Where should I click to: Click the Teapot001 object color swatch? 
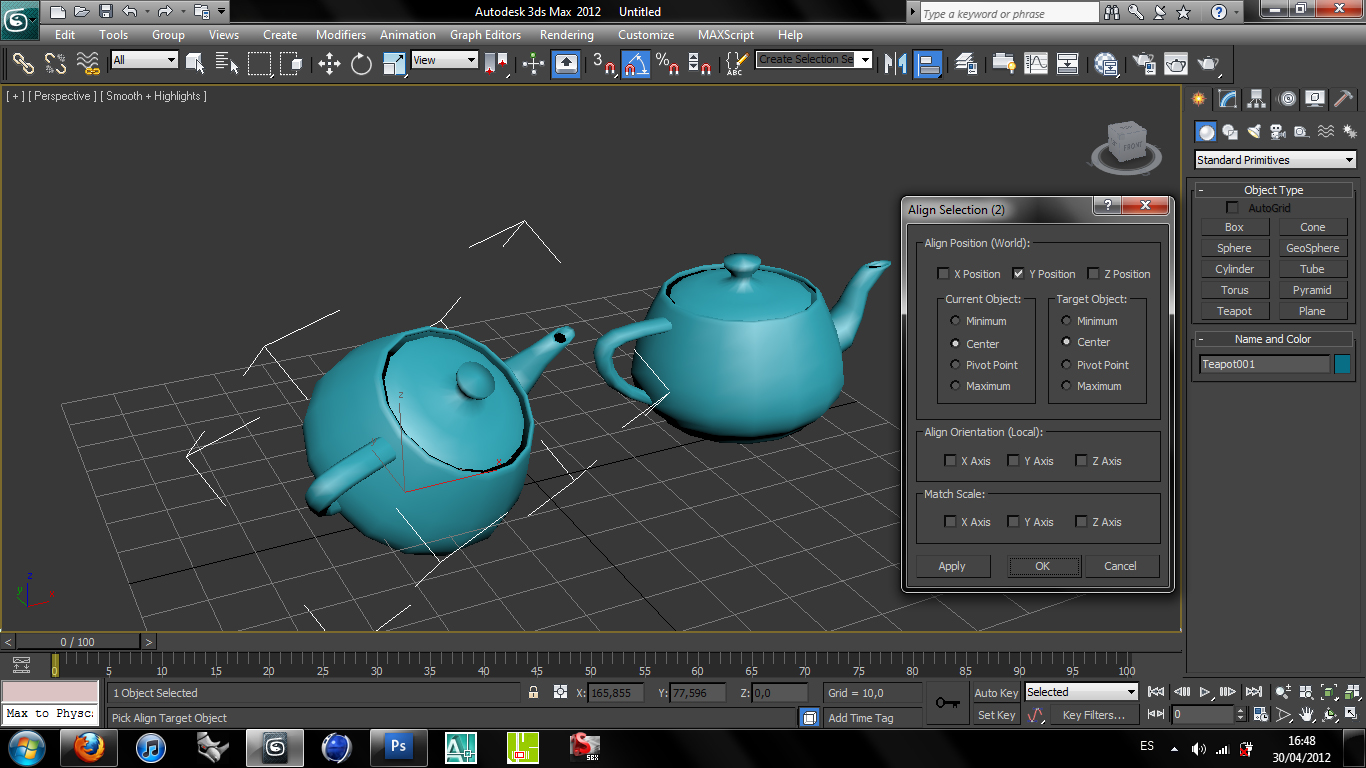tap(1342, 364)
